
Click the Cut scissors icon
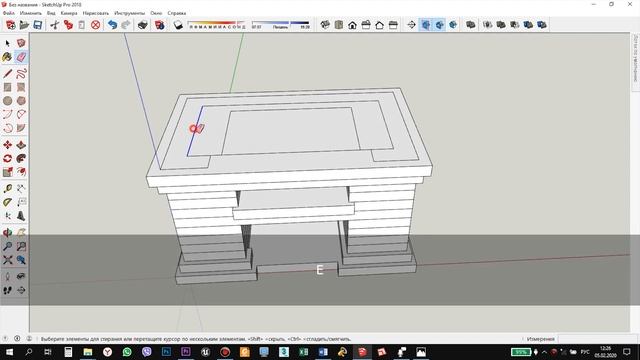click(55, 25)
